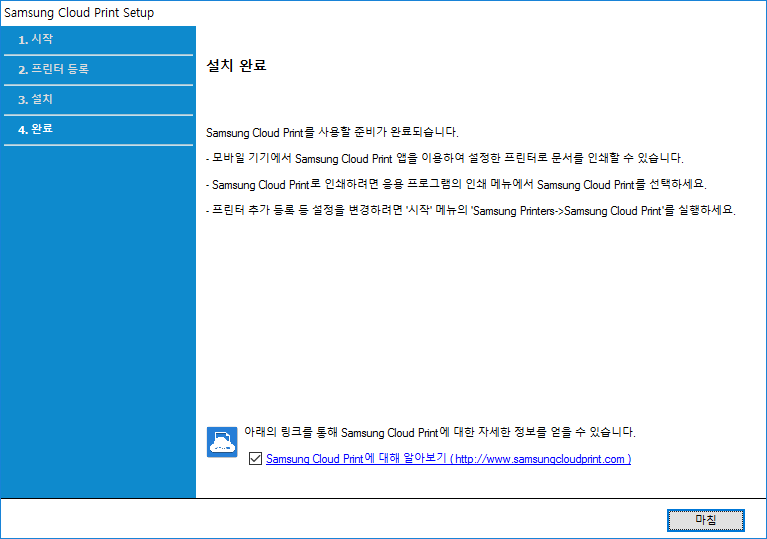767x539 pixels.
Task: Click the 'Samsung Cloud Print를 사용할 준비가' line
Action: coord(332,132)
